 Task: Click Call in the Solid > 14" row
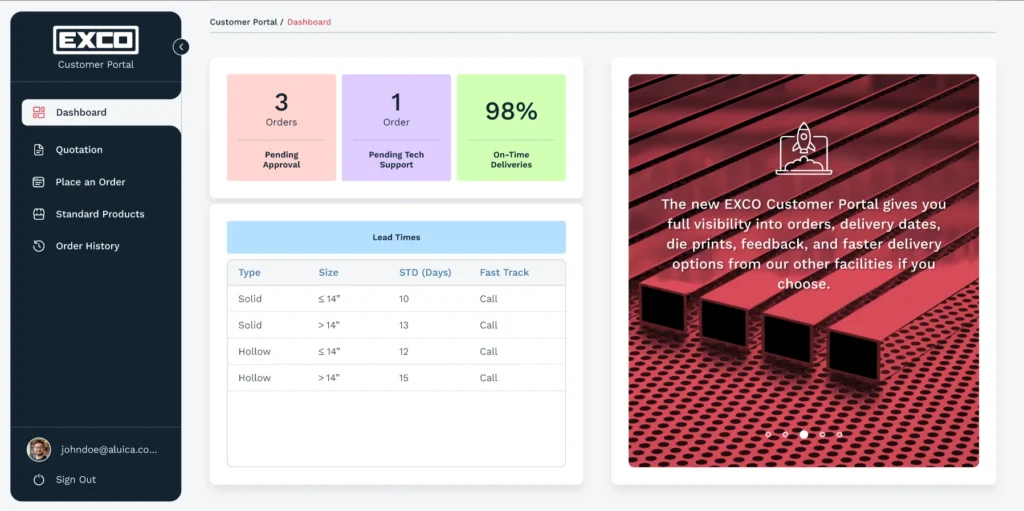(488, 325)
